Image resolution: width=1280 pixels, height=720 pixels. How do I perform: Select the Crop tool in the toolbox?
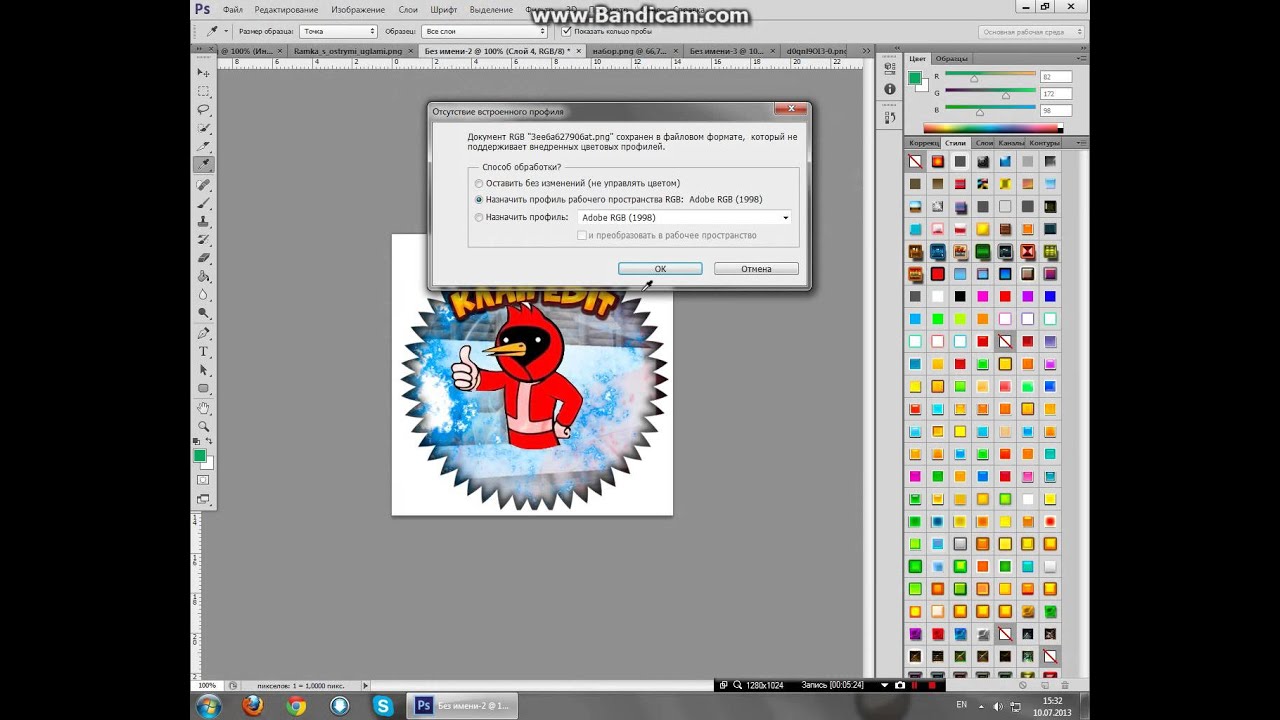coord(204,147)
